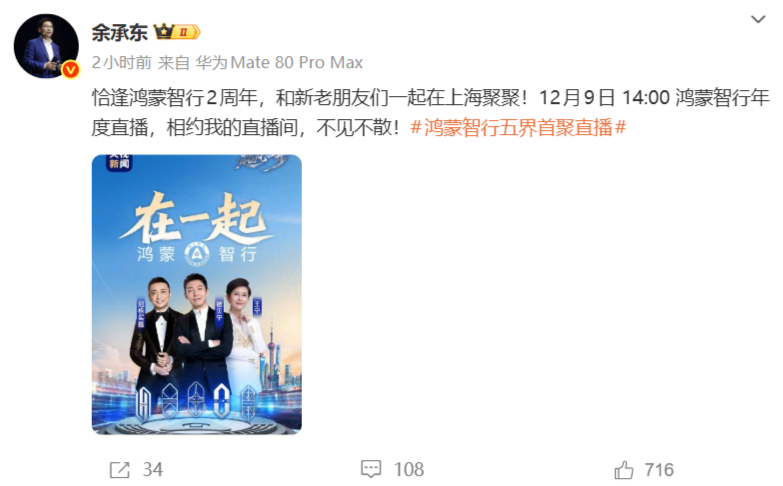Open the 余承东 username link
Viewport: 783px width, 486px height.
click(x=119, y=32)
